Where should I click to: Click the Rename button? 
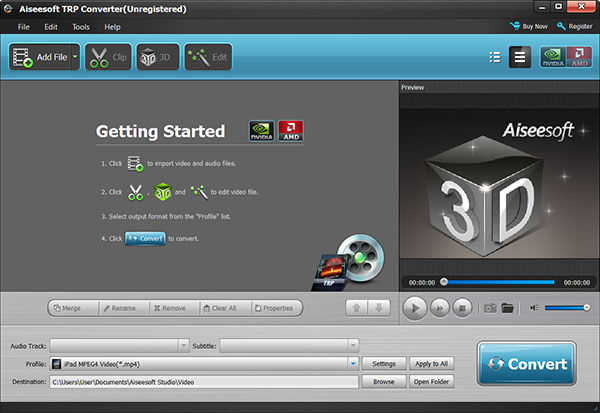click(x=124, y=308)
